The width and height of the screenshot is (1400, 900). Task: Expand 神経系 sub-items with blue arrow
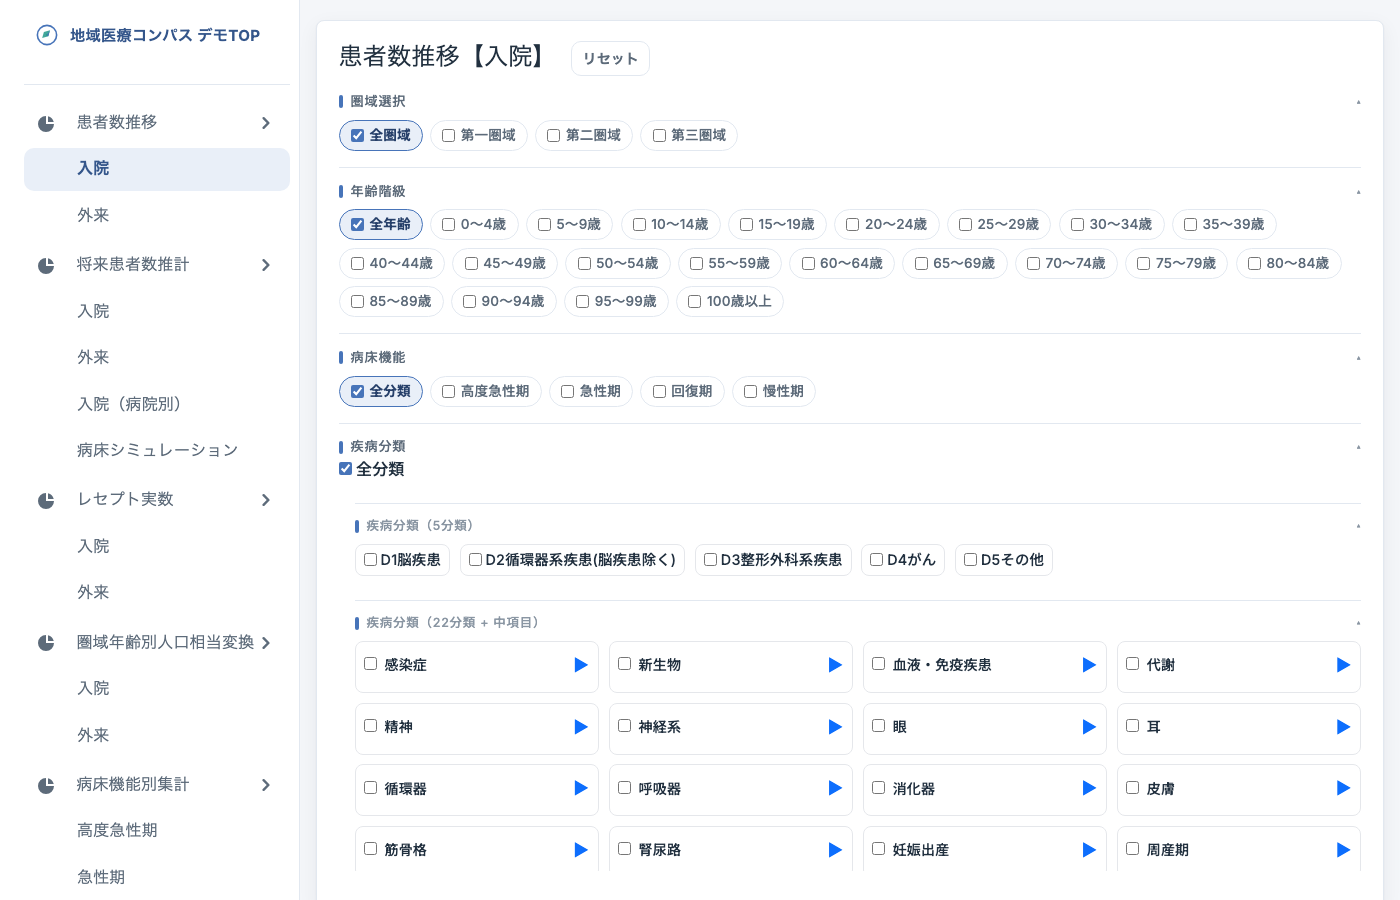835,727
